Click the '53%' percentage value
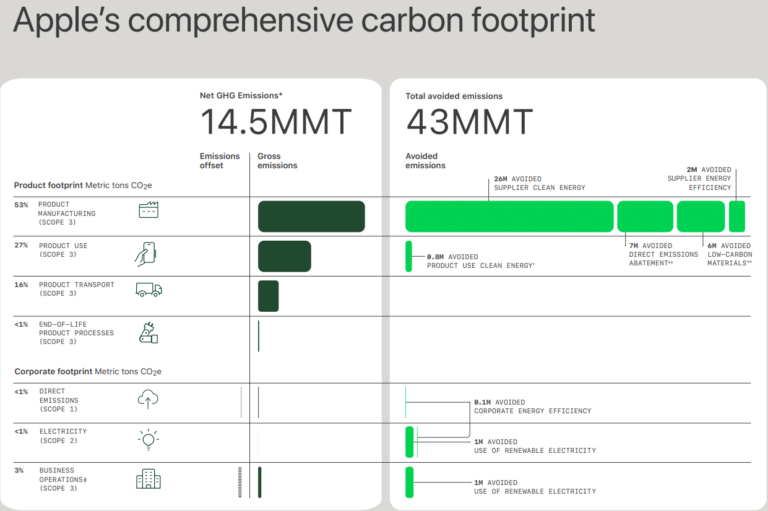This screenshot has width=768, height=511. point(21,205)
